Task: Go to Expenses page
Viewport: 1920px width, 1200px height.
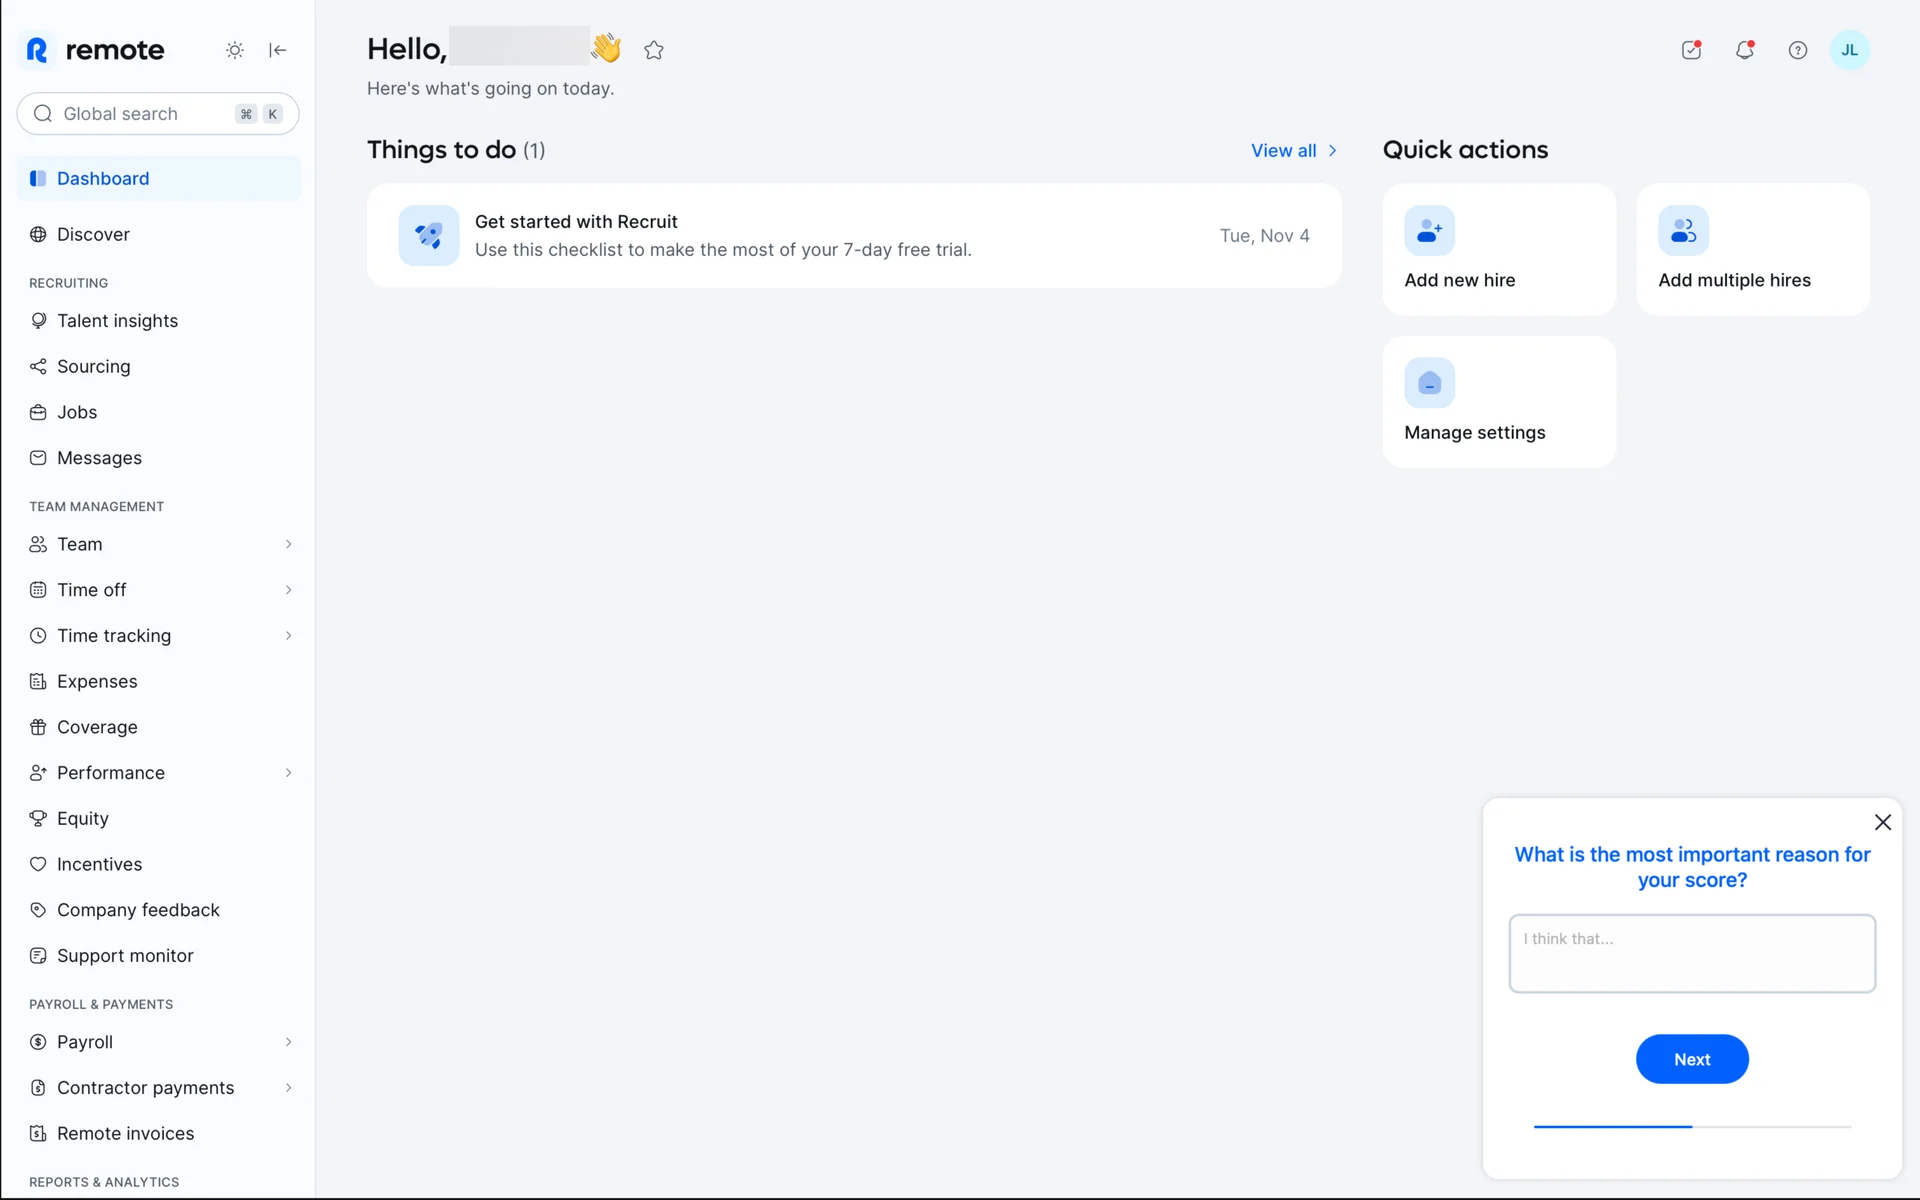Action: (x=97, y=681)
